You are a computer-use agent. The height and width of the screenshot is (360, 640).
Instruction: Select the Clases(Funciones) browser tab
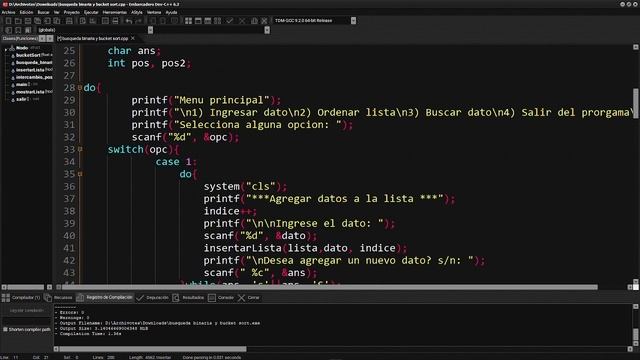(x=20, y=38)
